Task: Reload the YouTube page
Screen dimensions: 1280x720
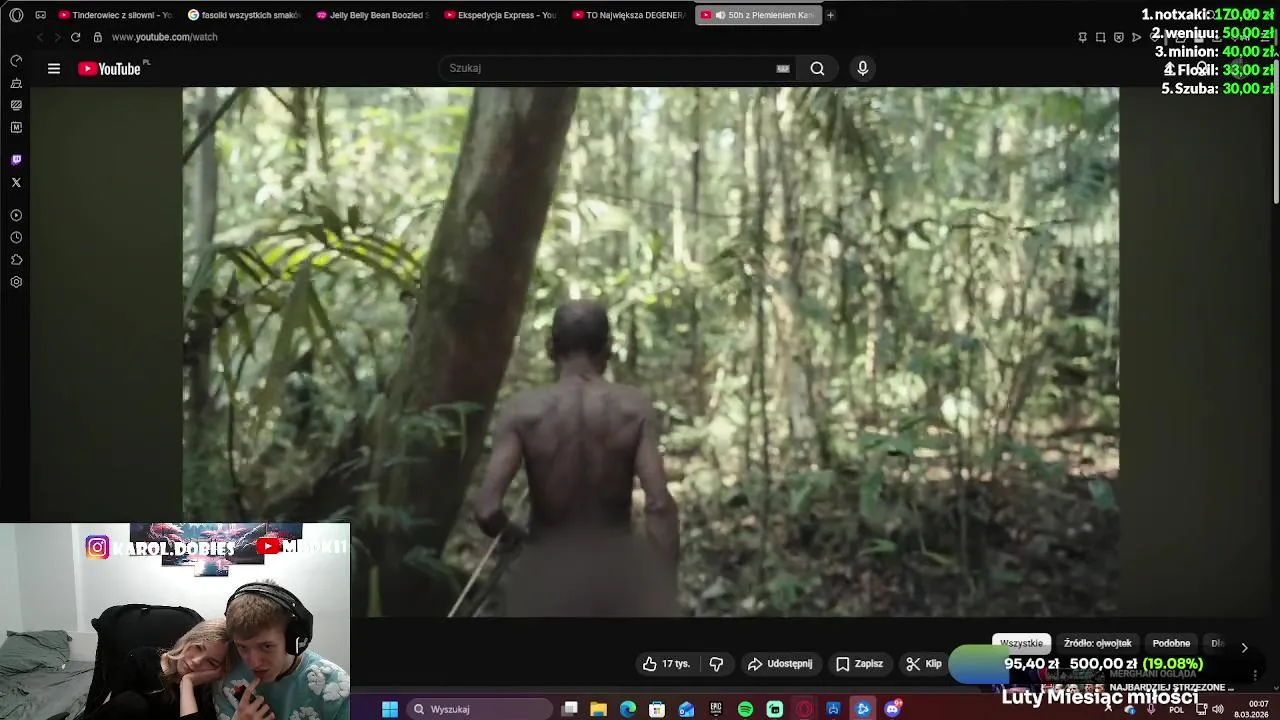Action: [75, 37]
